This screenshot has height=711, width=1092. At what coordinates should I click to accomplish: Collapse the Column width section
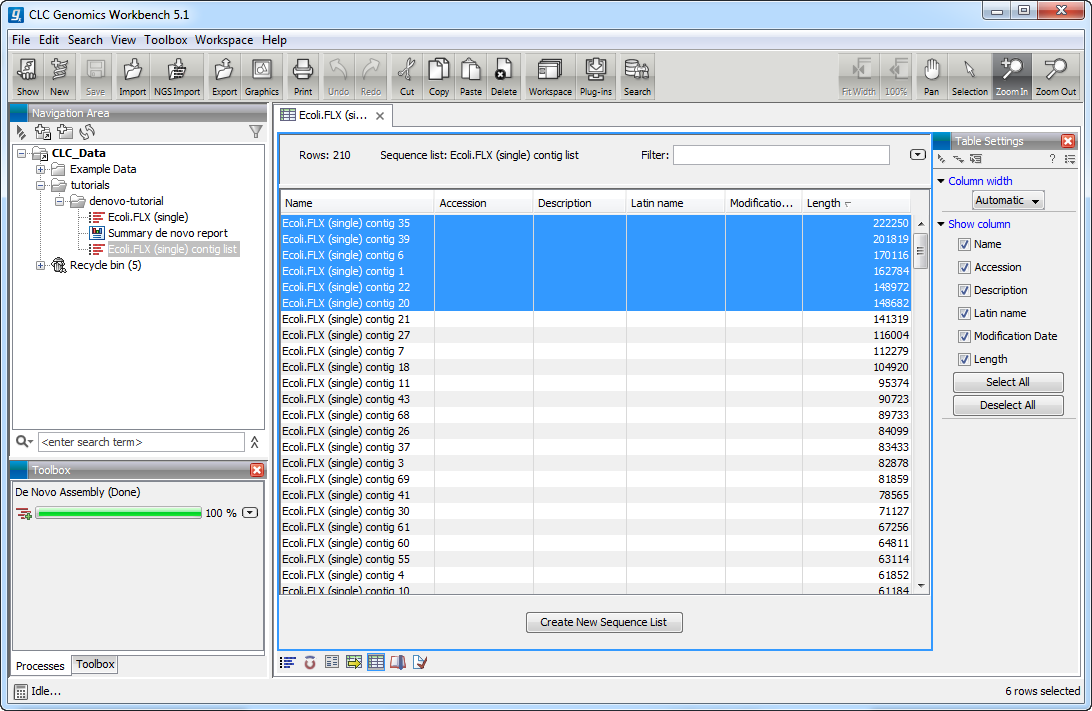tap(942, 181)
